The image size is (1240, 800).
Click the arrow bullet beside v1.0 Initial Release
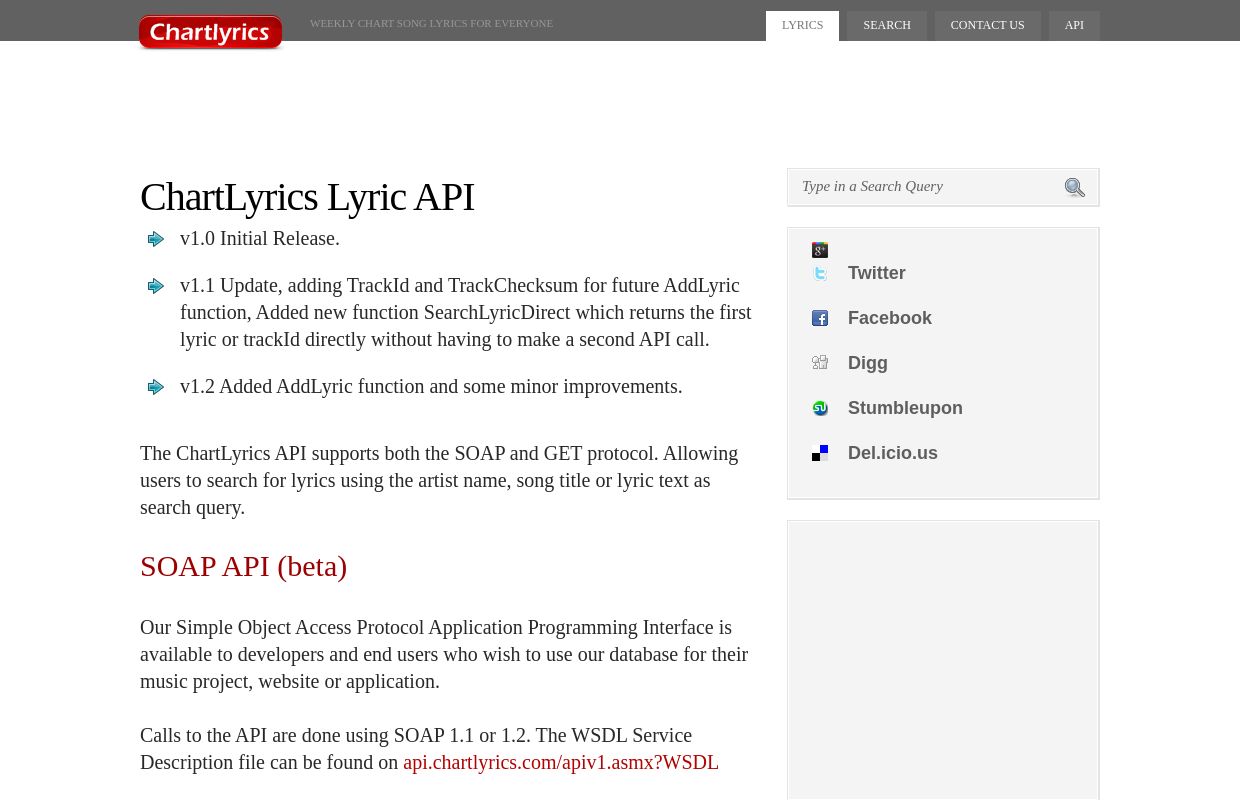tap(156, 239)
